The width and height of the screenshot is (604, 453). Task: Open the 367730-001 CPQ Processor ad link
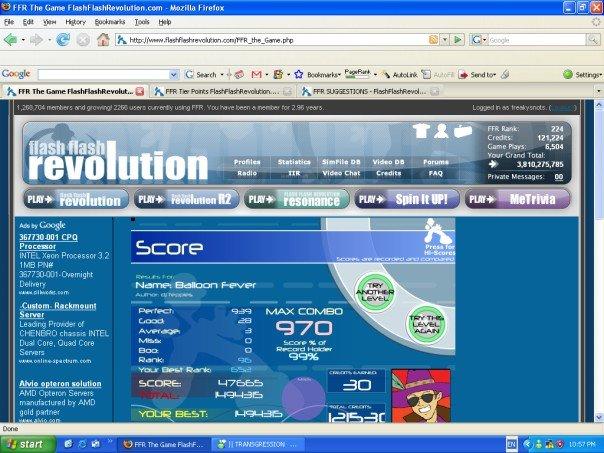[x=48, y=242]
